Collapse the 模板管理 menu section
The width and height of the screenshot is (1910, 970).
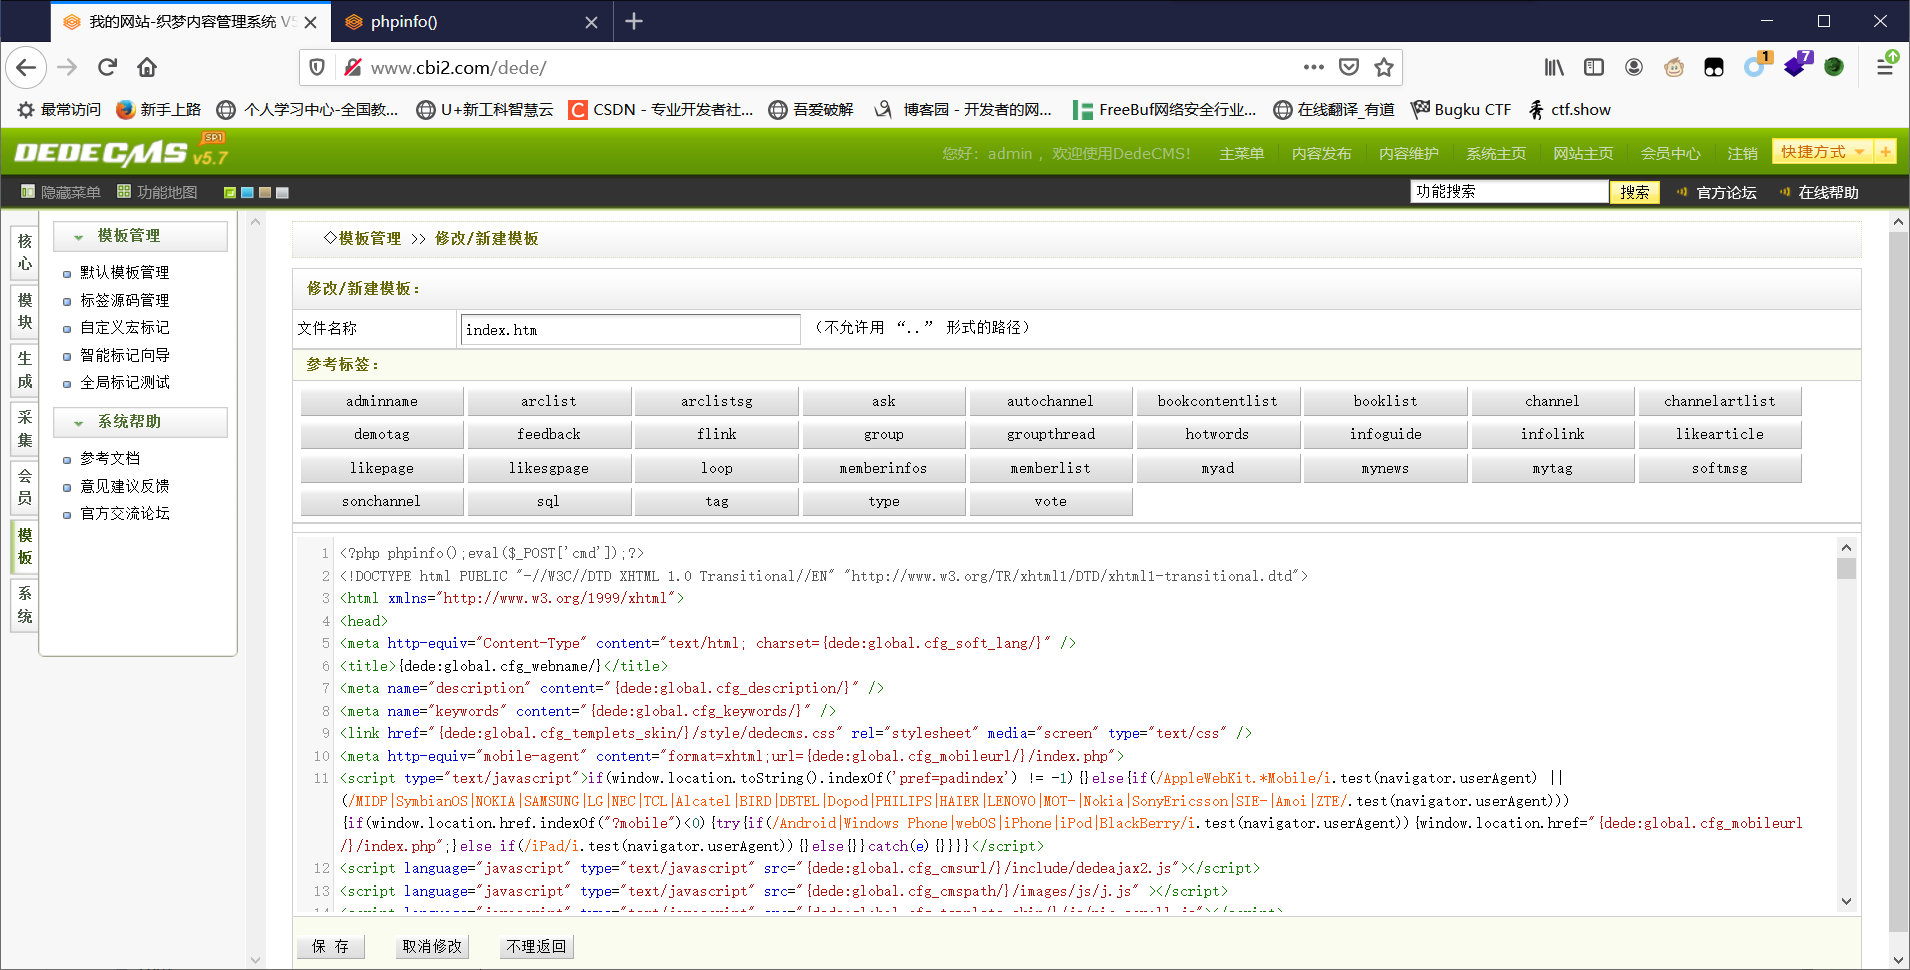click(x=140, y=236)
